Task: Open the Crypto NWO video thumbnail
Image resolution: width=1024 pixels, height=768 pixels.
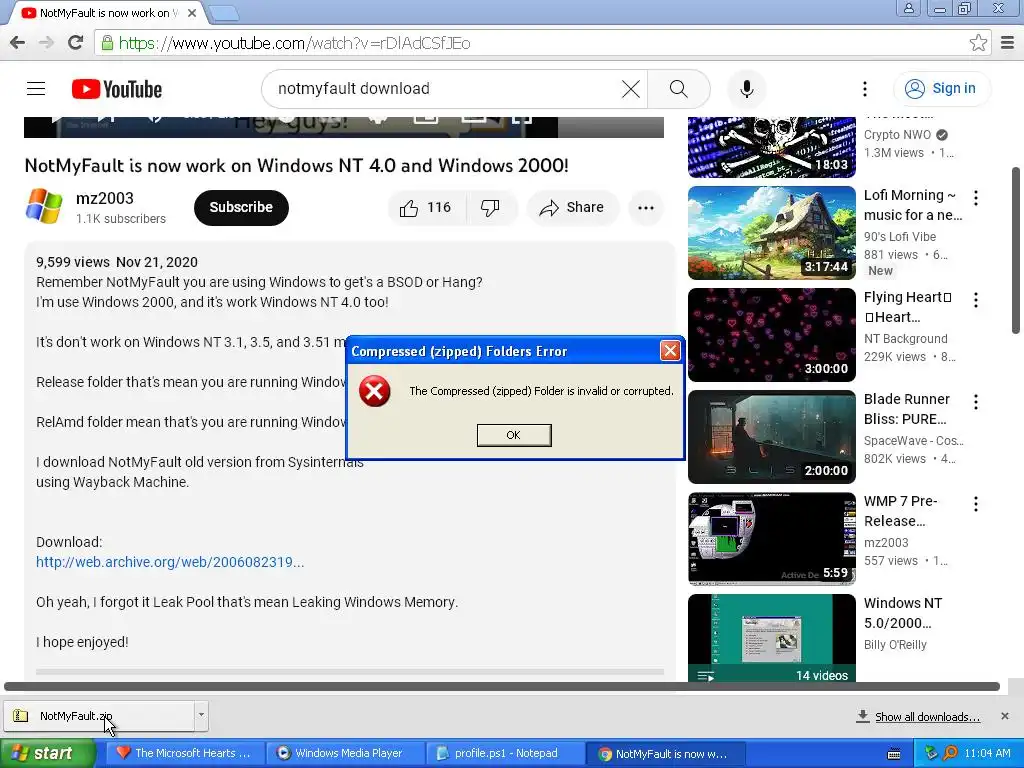Action: [x=771, y=147]
